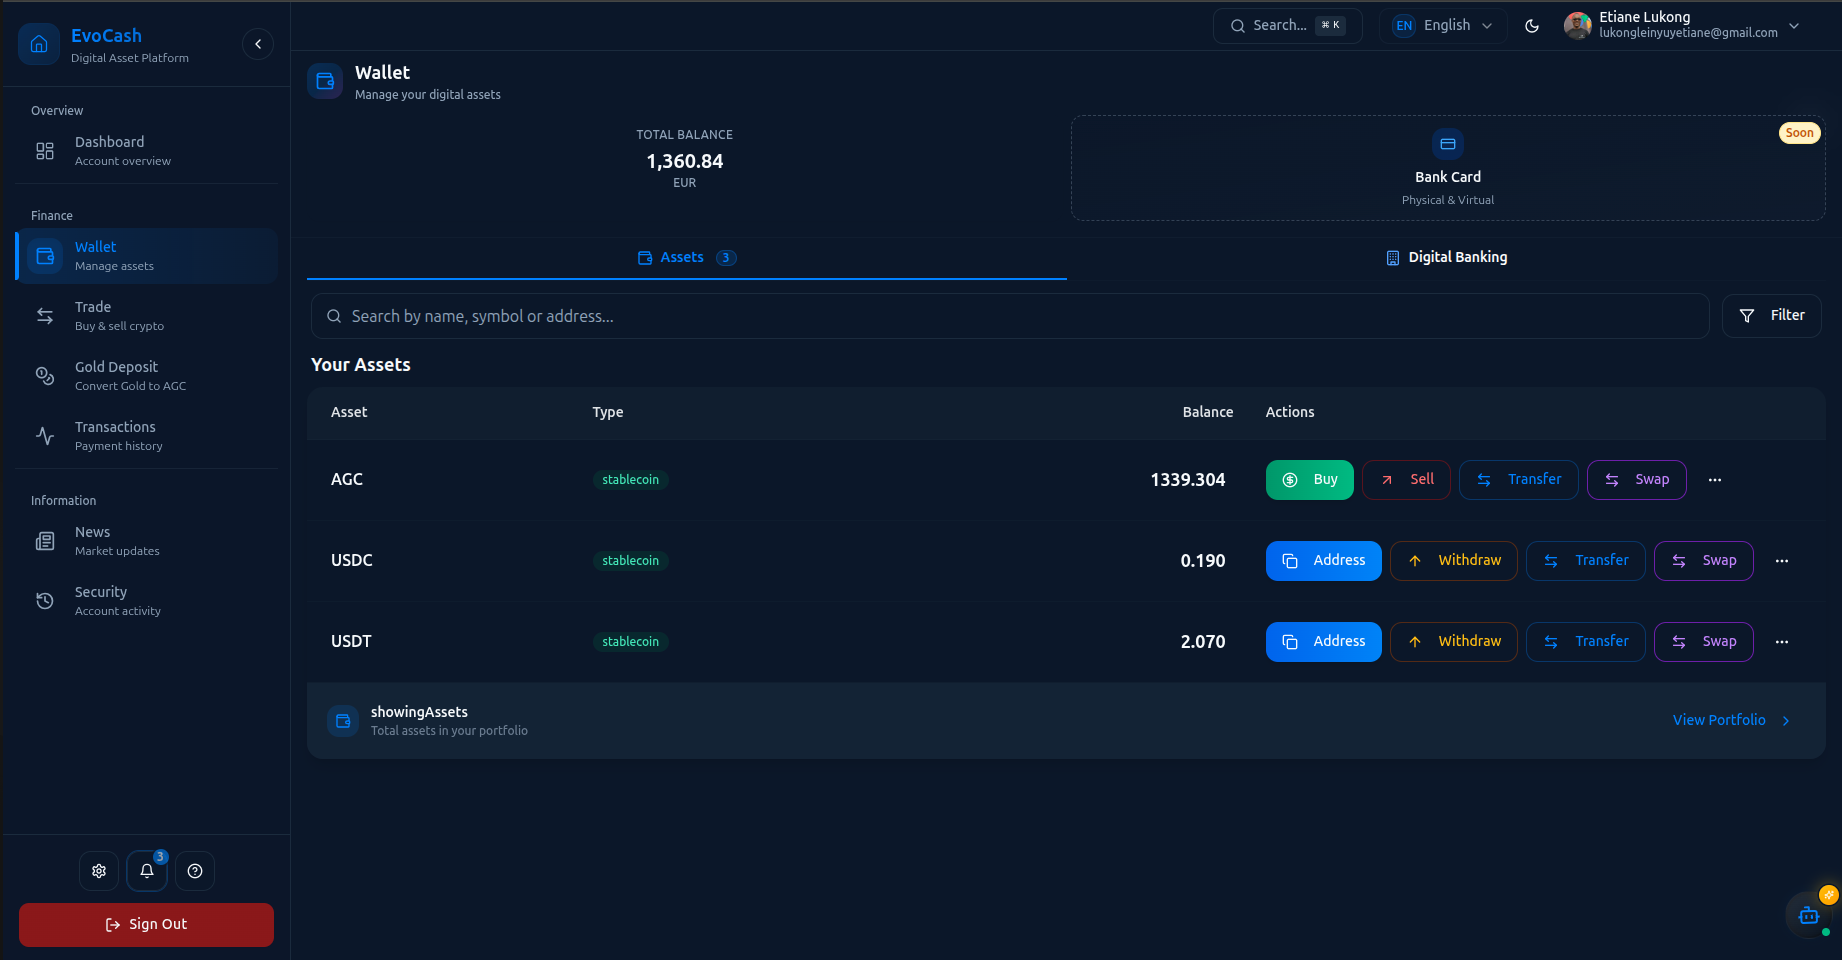
Task: Click the News market updates icon
Action: 44,540
